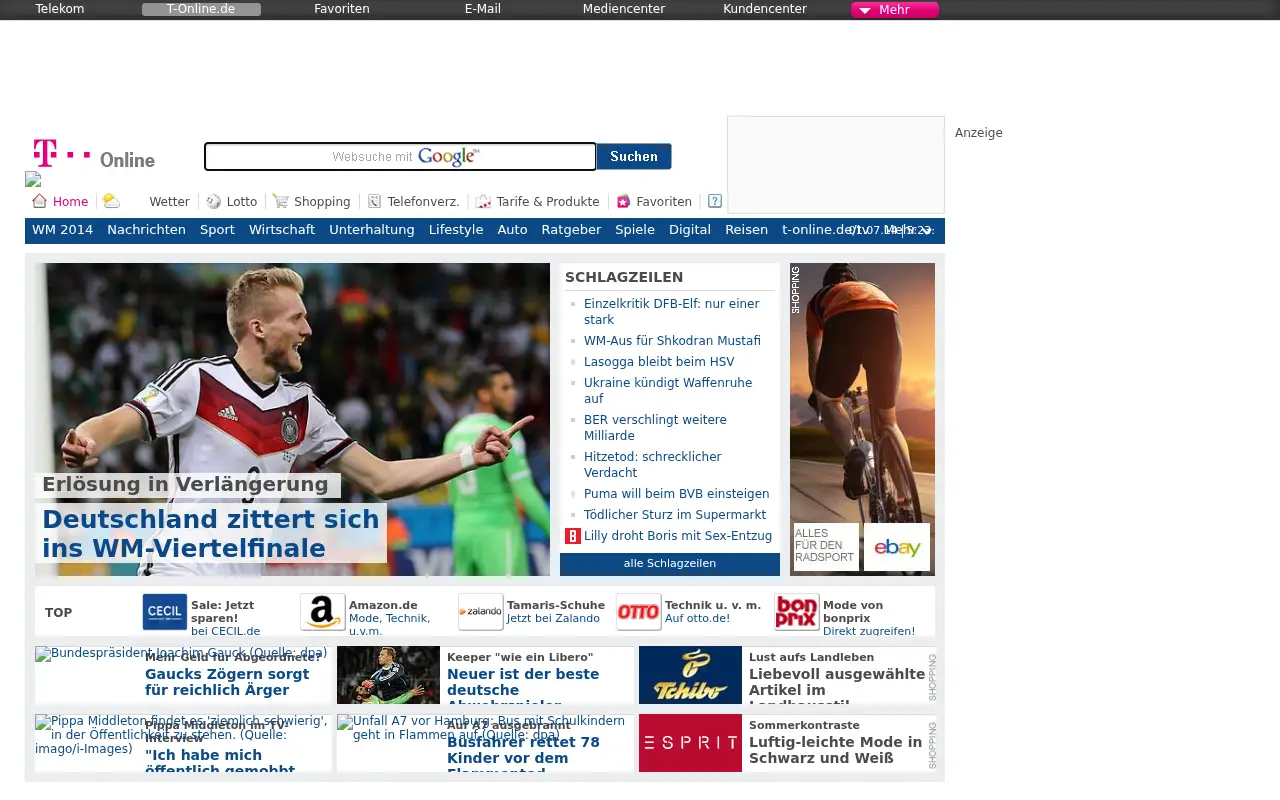Open the Sport menu item

(217, 230)
